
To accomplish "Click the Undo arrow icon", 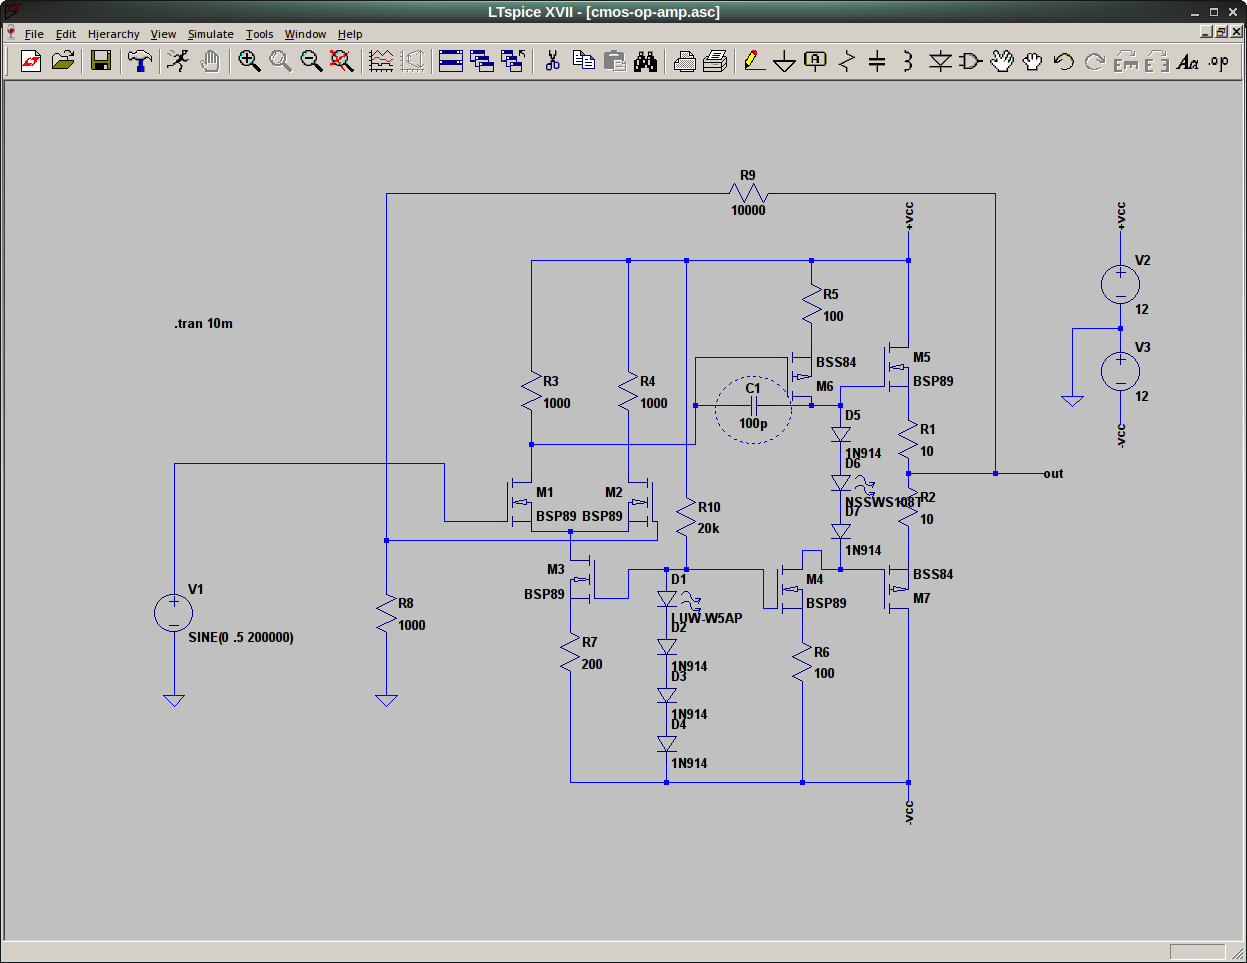I will [1064, 61].
